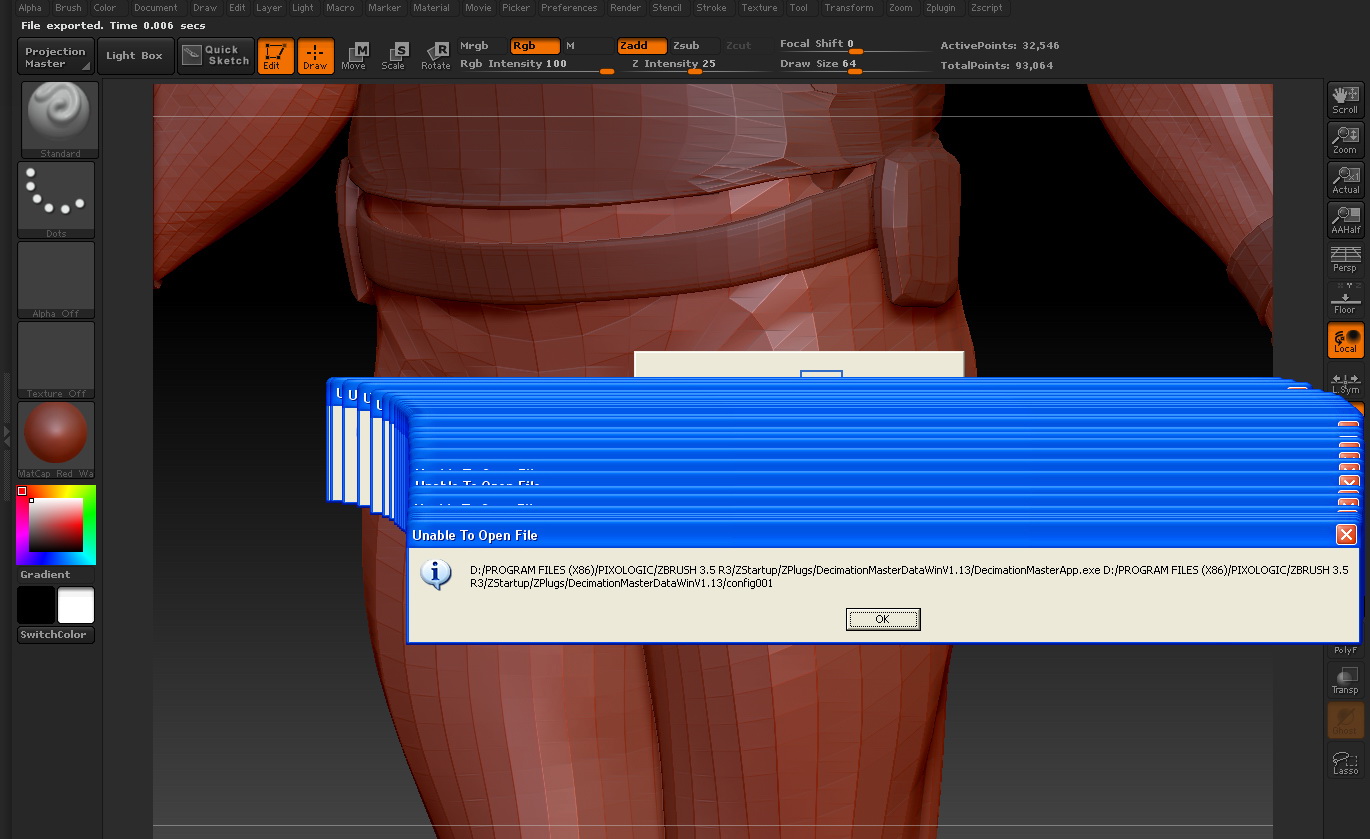
Task: Select the Zoom view icon
Action: [1345, 139]
